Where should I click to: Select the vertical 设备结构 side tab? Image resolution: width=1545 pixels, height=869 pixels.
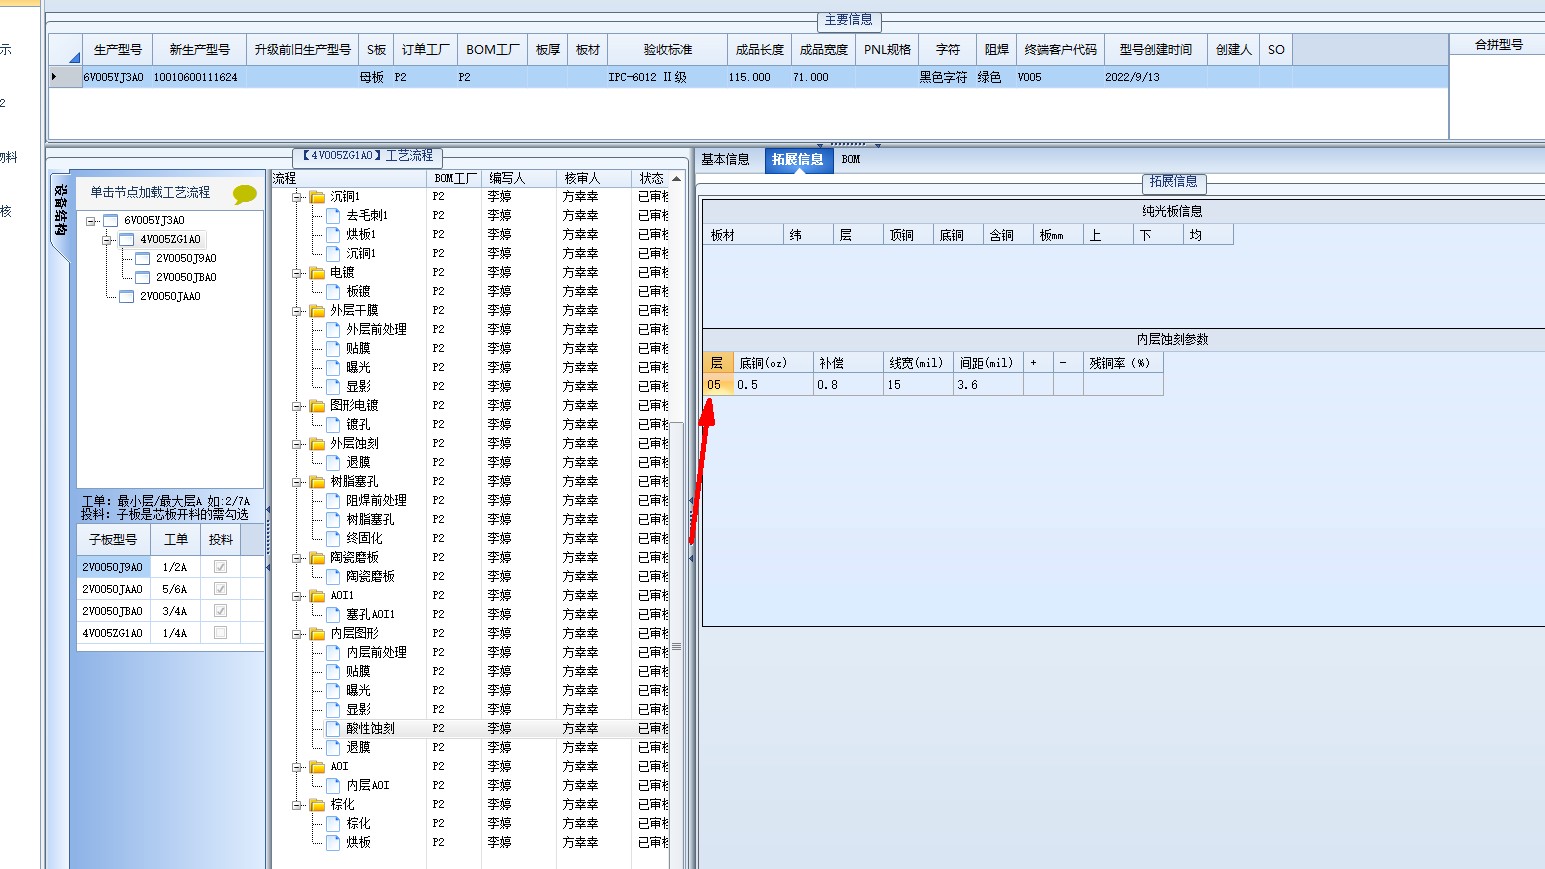[61, 212]
